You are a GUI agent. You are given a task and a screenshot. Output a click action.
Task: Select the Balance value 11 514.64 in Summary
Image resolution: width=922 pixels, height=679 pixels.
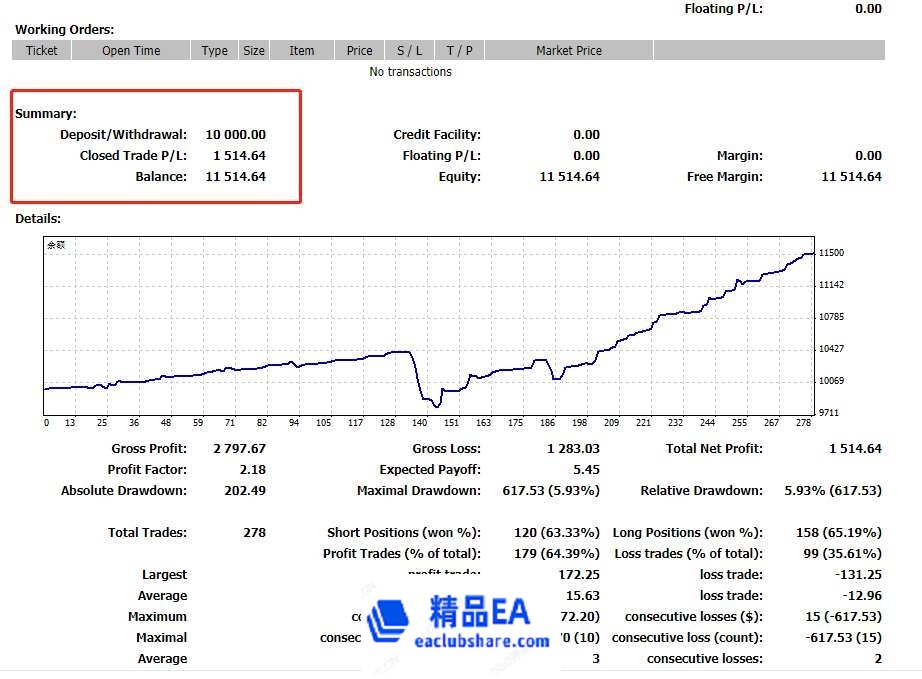click(236, 177)
